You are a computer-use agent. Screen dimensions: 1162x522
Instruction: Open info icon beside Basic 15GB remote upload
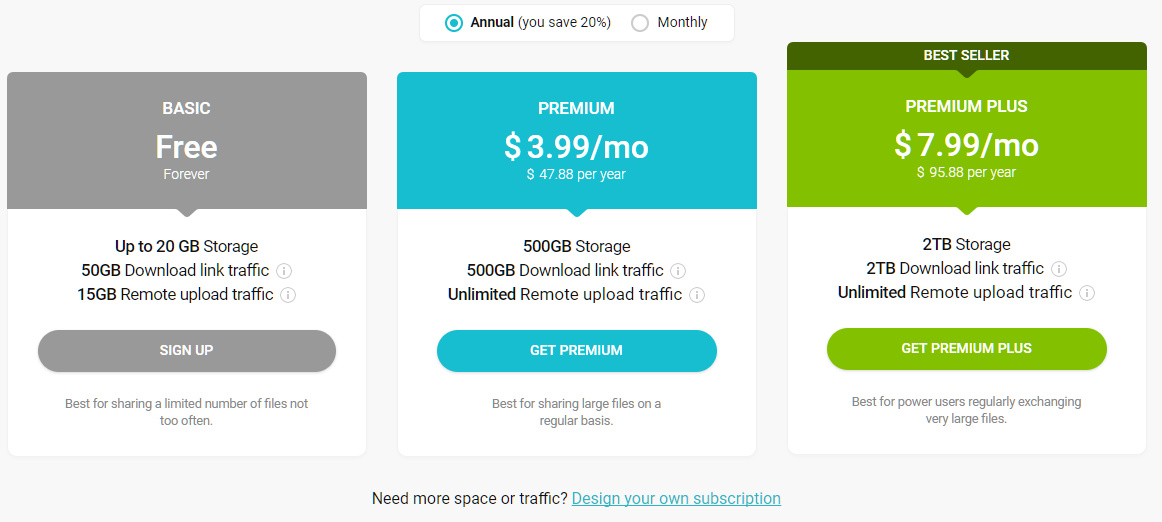pos(288,295)
